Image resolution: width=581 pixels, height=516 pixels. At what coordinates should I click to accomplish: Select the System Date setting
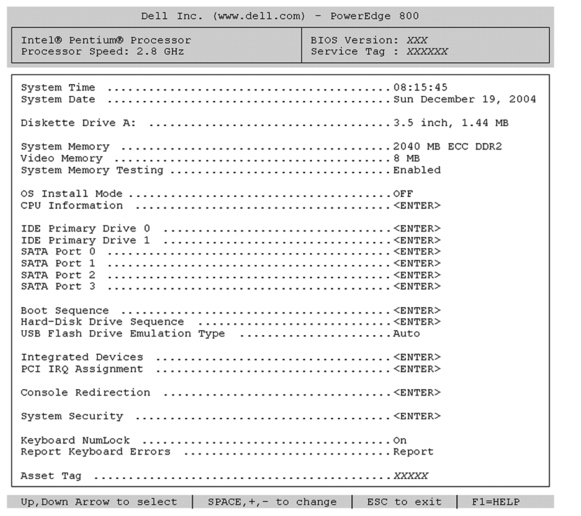point(278,99)
